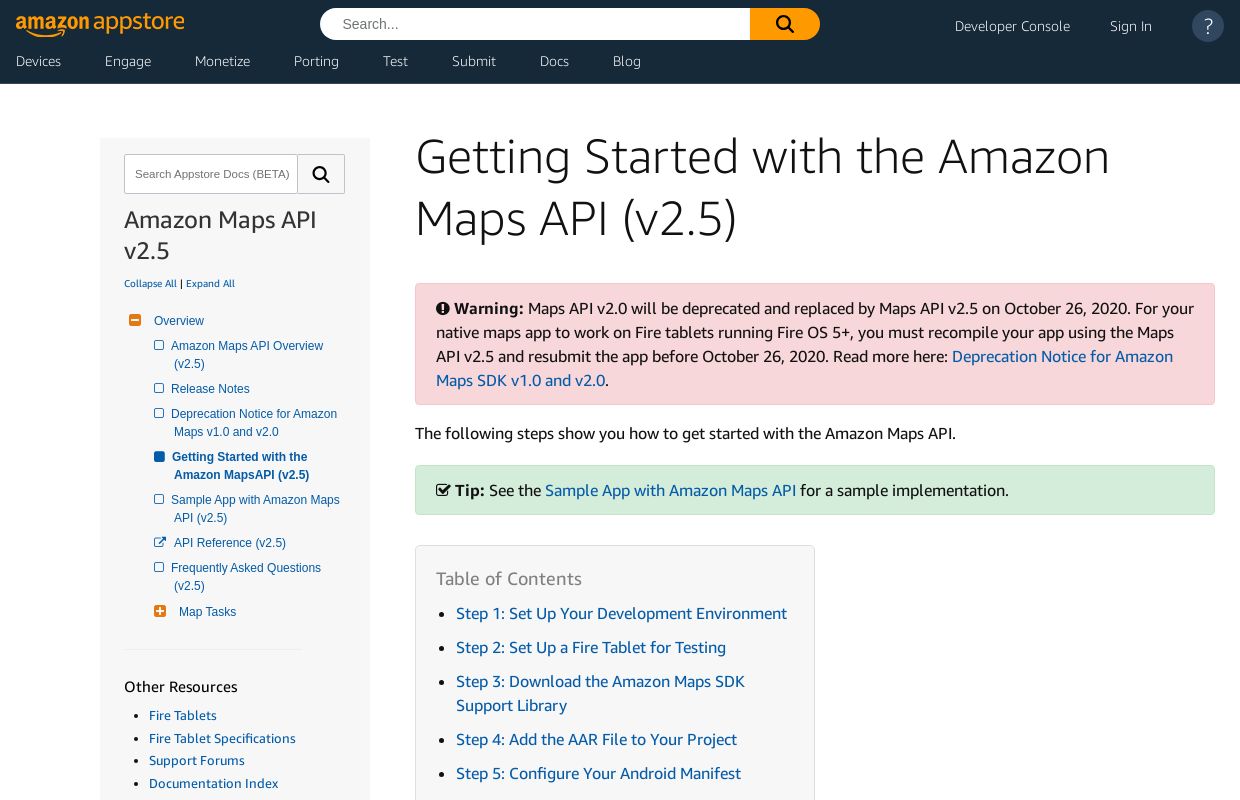Jump to Step 3: Download Amazon Maps SDK
The height and width of the screenshot is (800, 1240).
coord(600,693)
